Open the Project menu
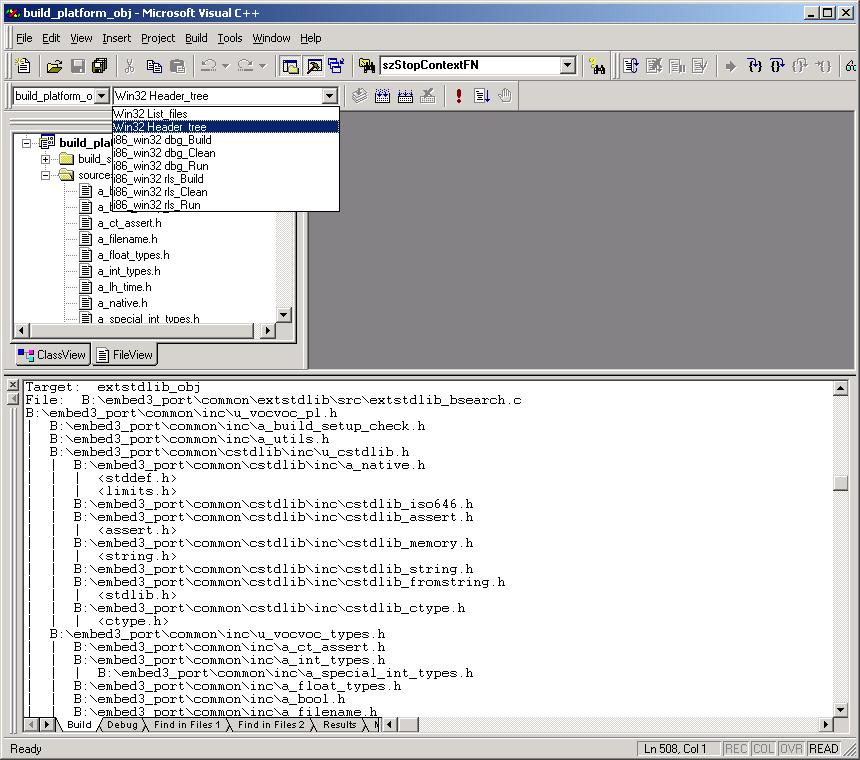The image size is (860, 760). 158,38
